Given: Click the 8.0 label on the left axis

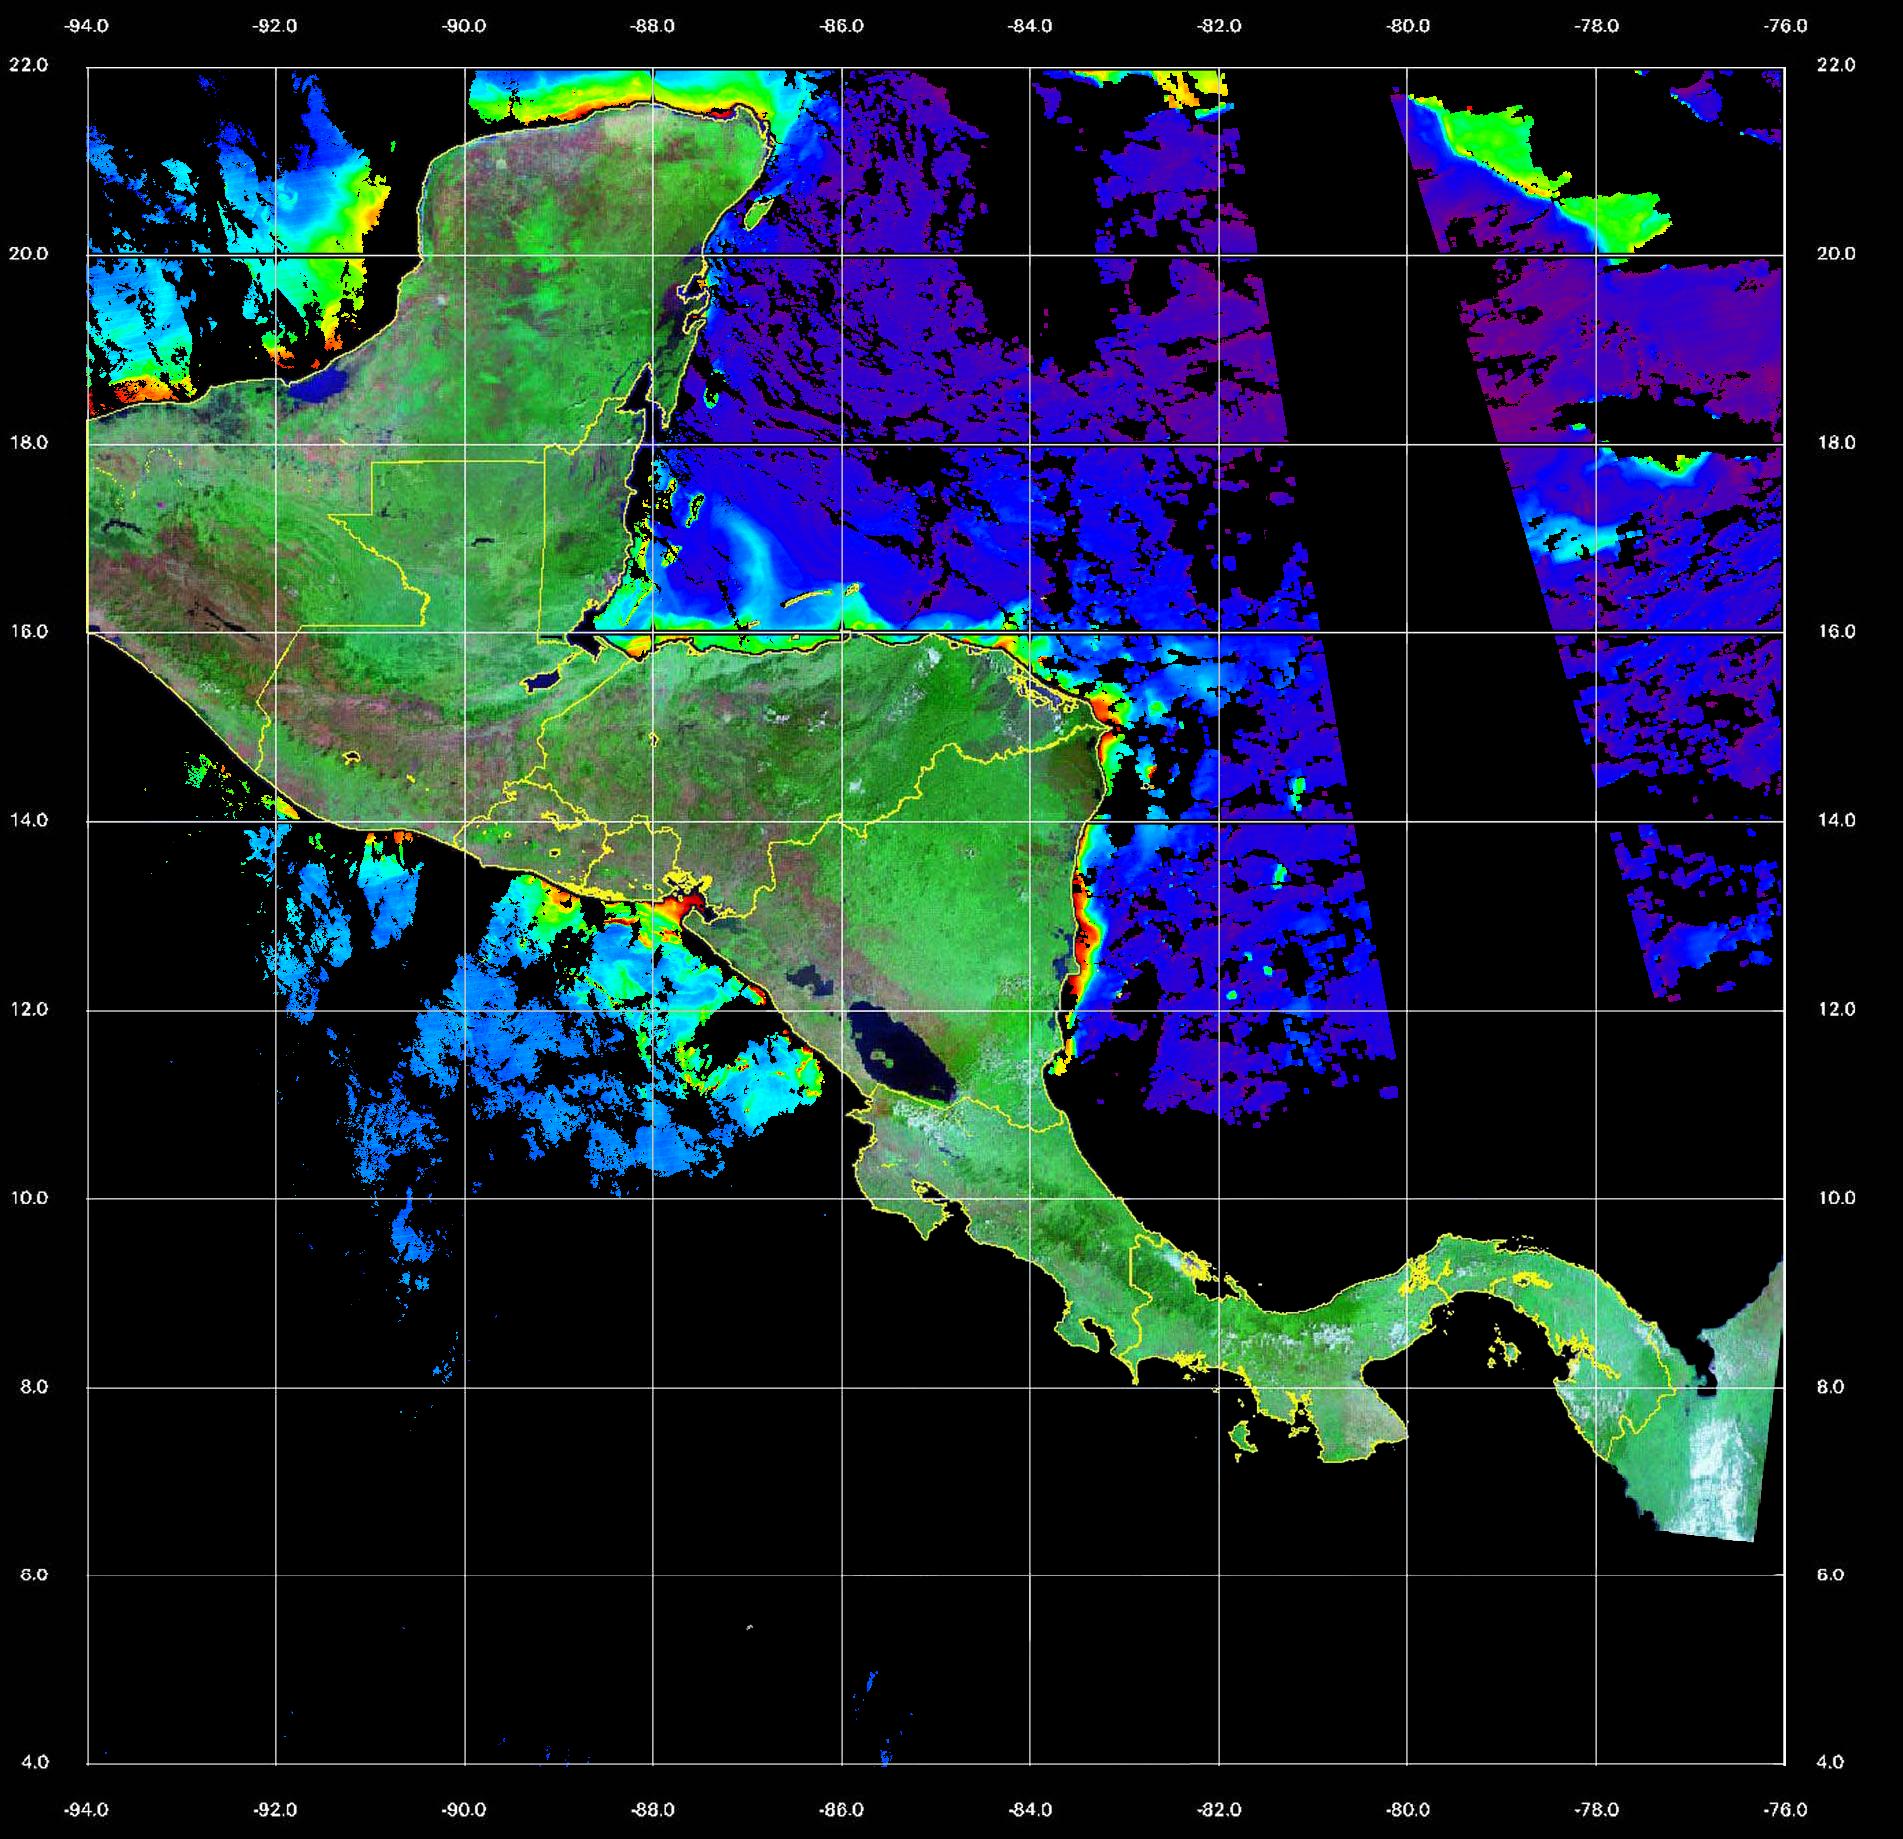Looking at the screenshot, I should pos(34,1387).
